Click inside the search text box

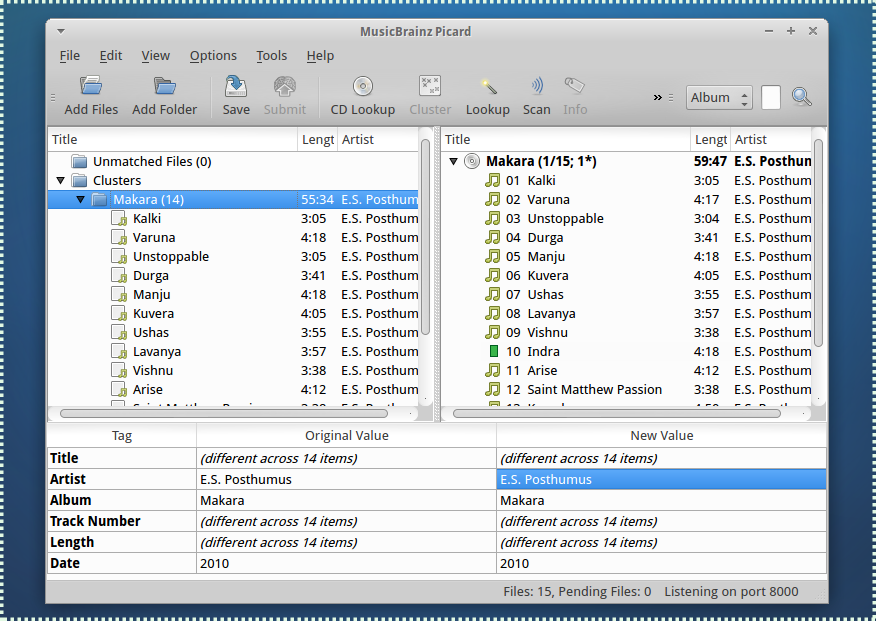(x=770, y=97)
